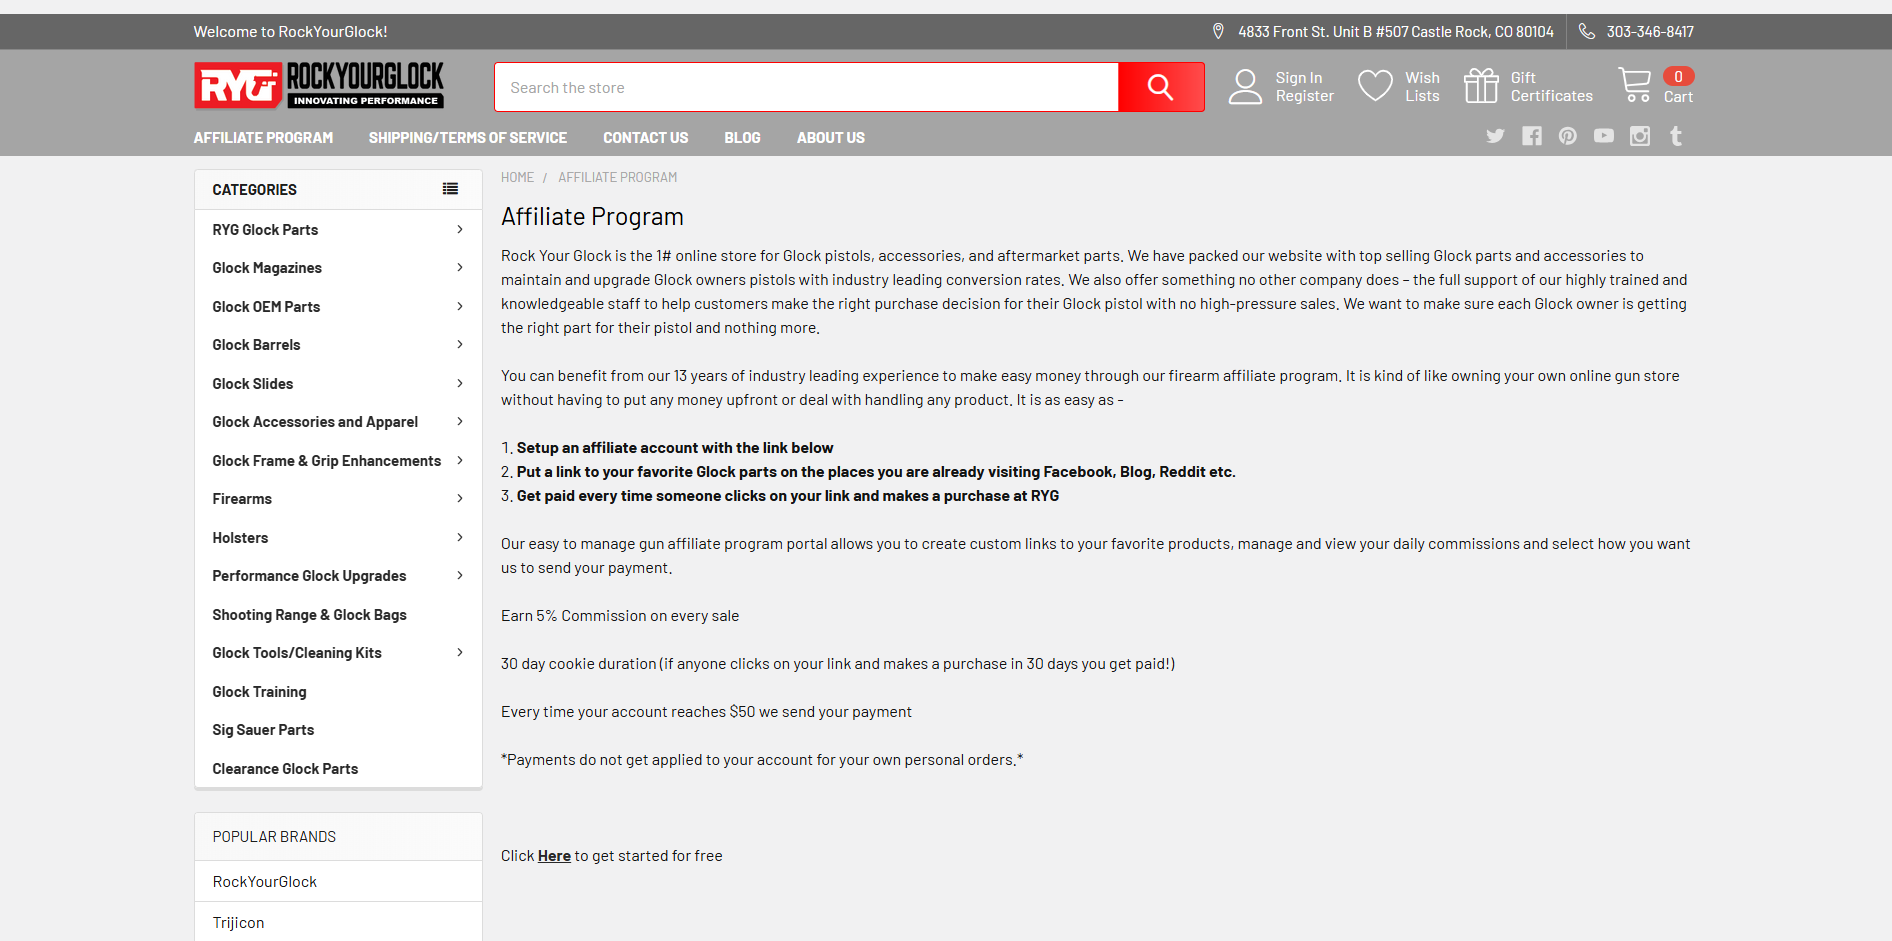The width and height of the screenshot is (1892, 941).
Task: Open the Tumblr social icon
Action: [x=1676, y=136]
